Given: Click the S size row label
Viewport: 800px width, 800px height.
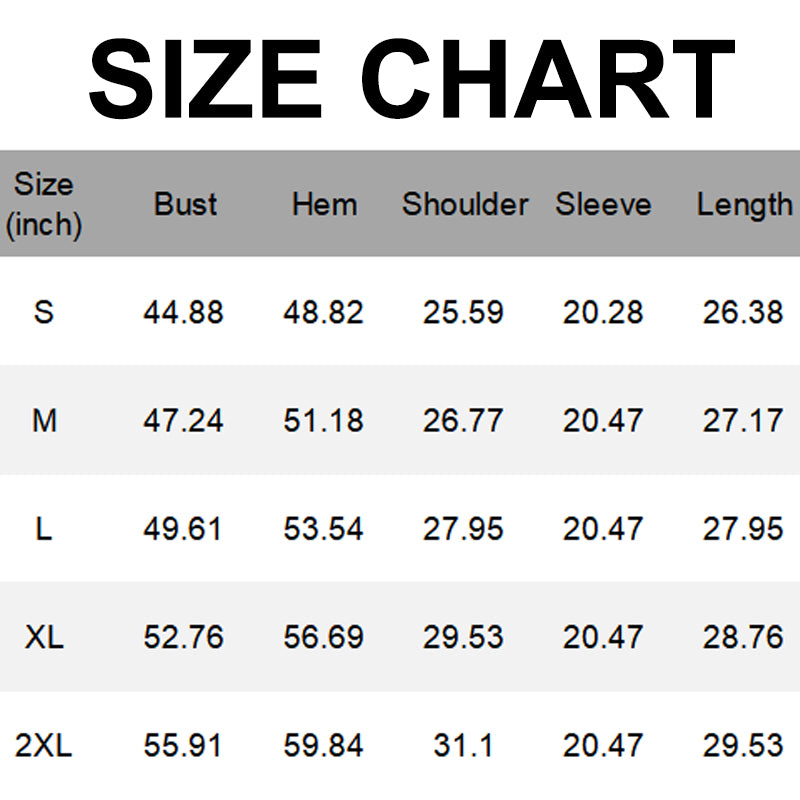Looking at the screenshot, I should (x=44, y=312).
